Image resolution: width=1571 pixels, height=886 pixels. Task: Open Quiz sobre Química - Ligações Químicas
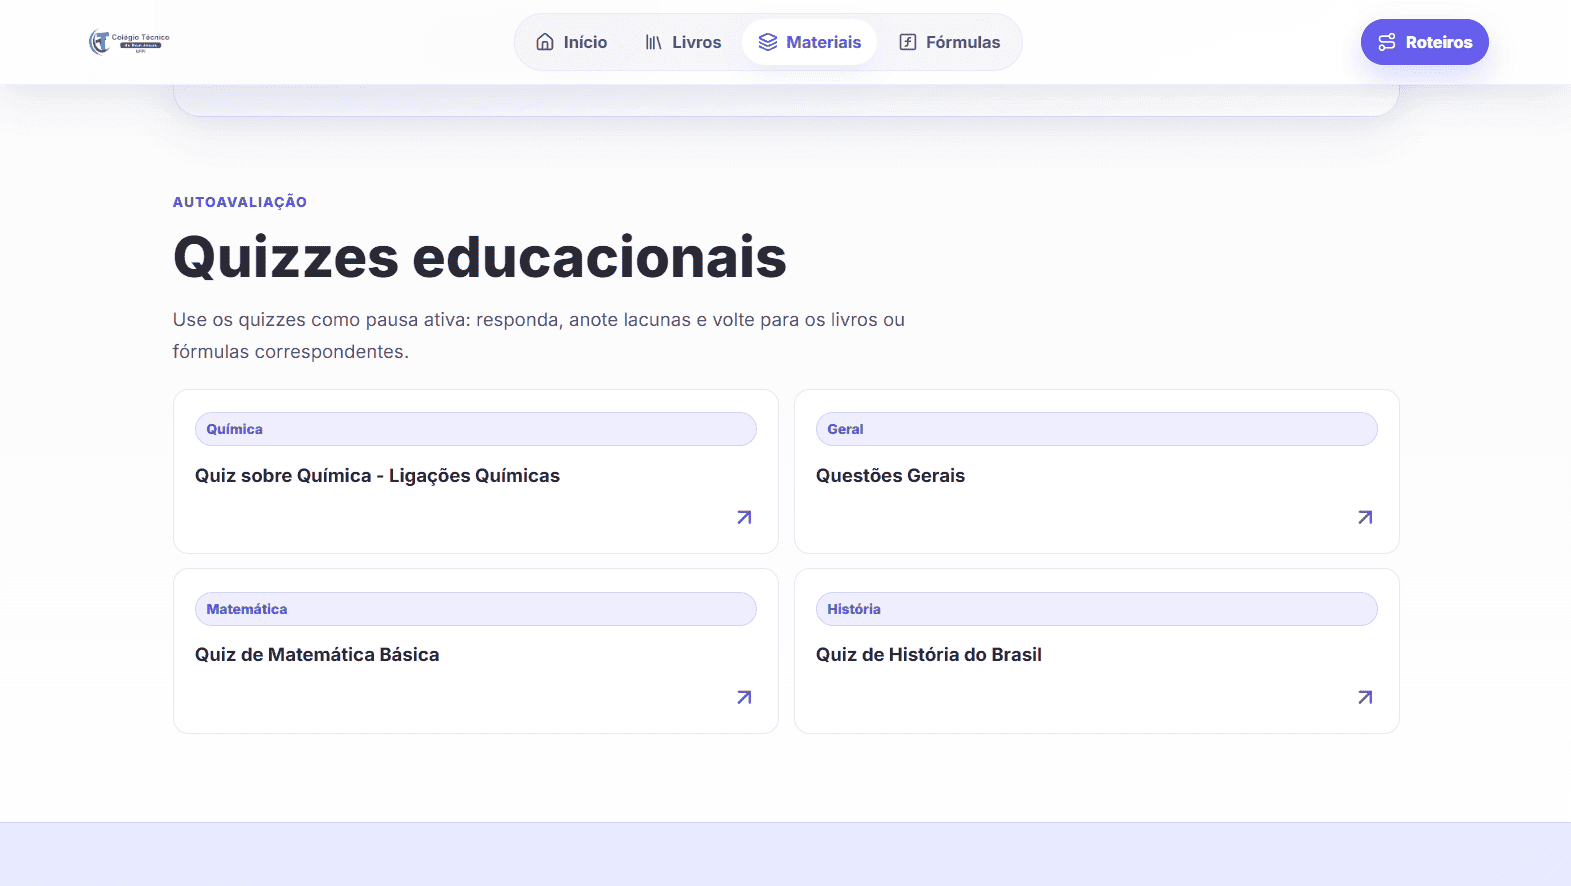(x=377, y=476)
